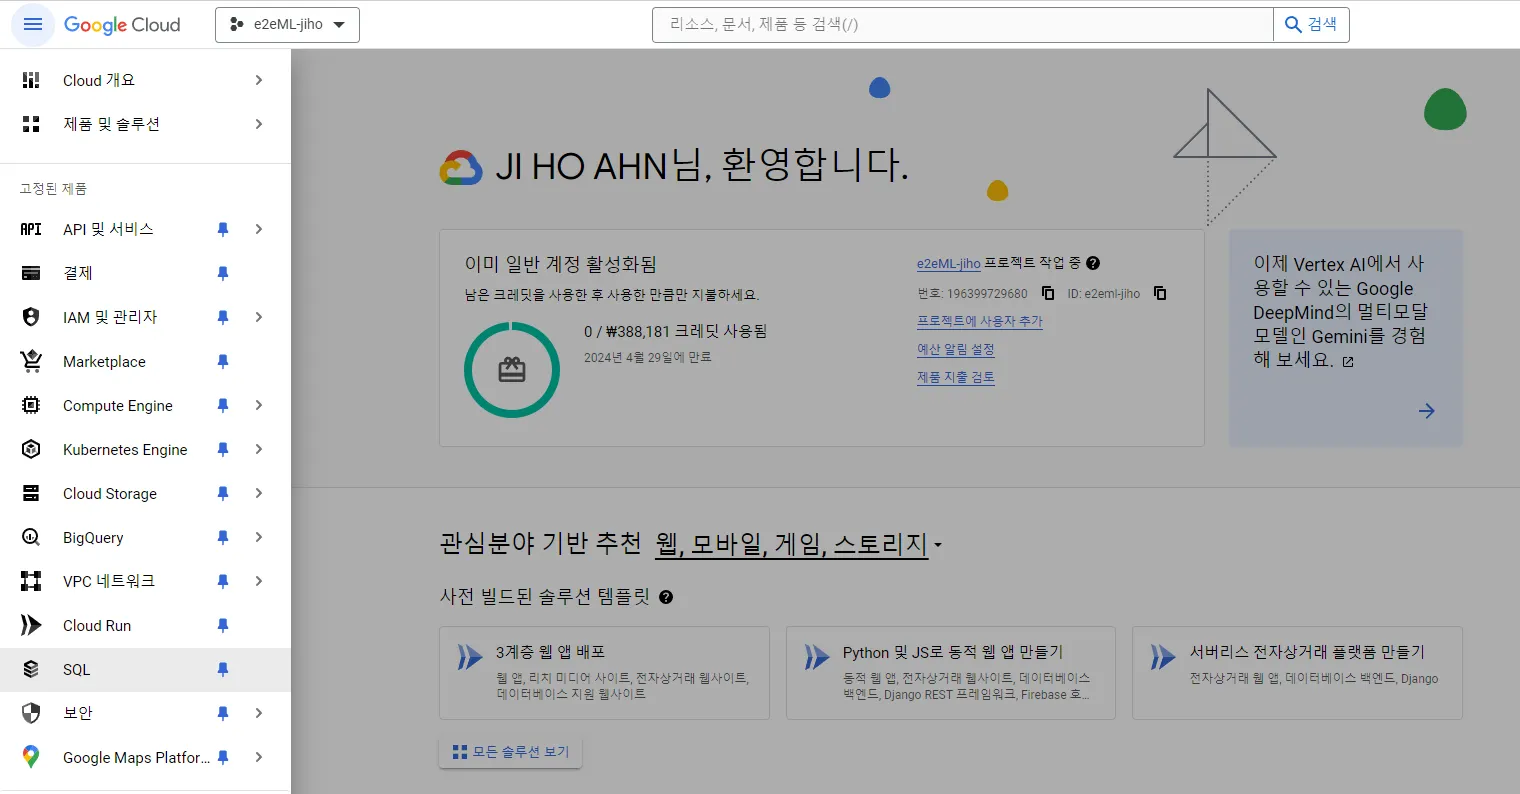The height and width of the screenshot is (794, 1520).
Task: Click the Cloud 개요 dashboard icon
Action: coord(31,80)
